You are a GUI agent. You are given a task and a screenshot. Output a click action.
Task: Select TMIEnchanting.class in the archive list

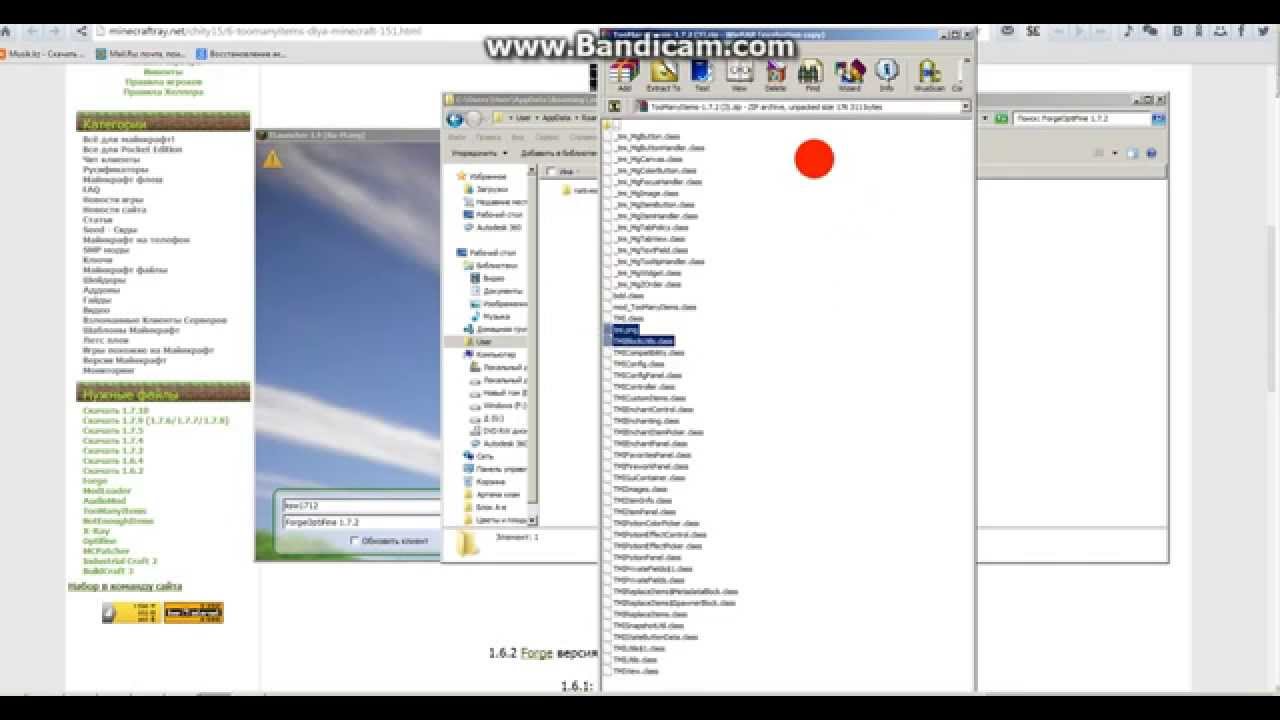[x=643, y=421]
